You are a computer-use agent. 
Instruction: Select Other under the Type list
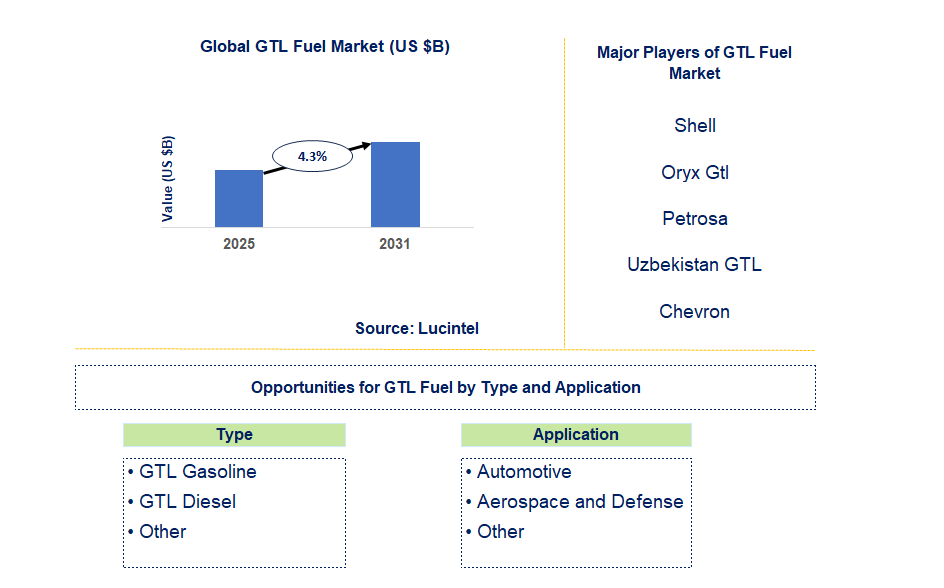(157, 532)
